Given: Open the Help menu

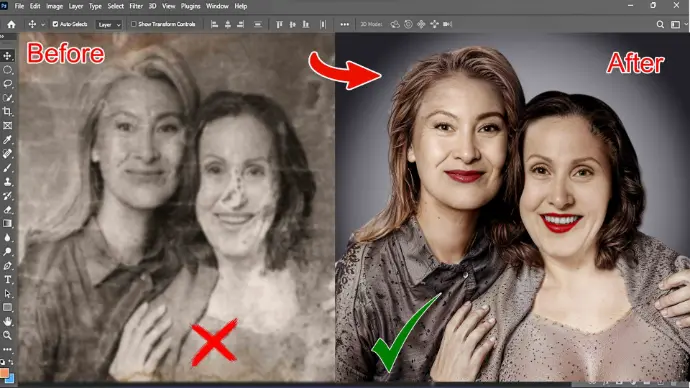Looking at the screenshot, I should [241, 6].
